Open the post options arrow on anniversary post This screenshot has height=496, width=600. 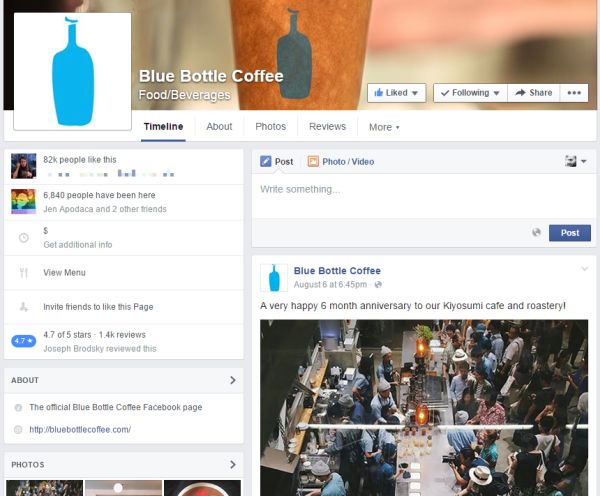point(585,269)
